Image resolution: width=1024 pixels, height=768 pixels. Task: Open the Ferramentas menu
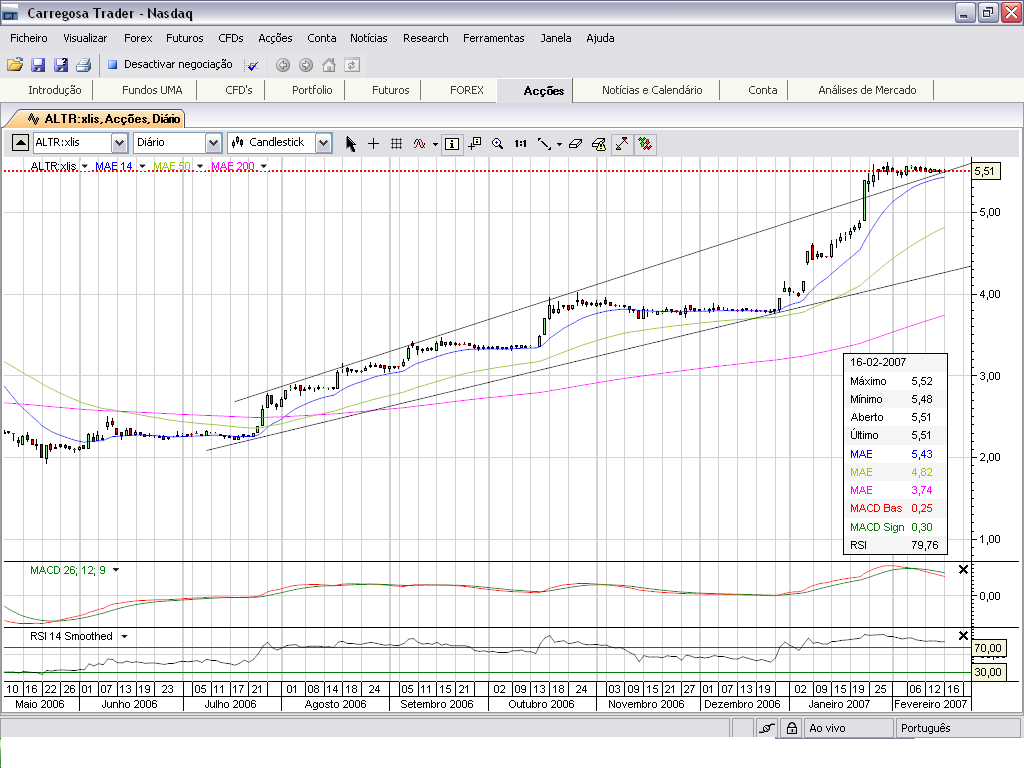pyautogui.click(x=493, y=38)
